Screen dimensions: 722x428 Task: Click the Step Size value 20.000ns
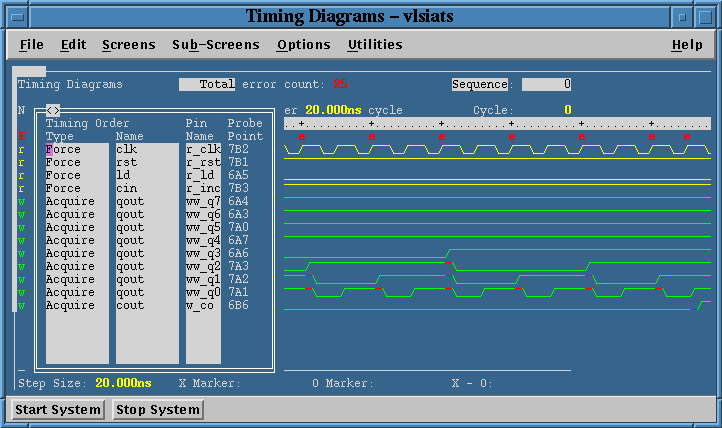click(x=123, y=383)
